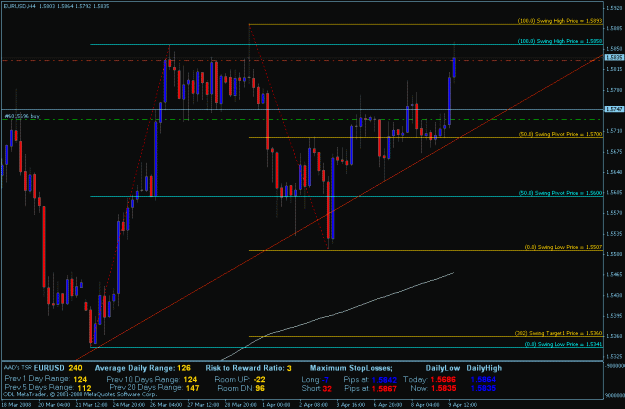The image size is (625, 409).
Task: Select Today's daily high 1.5864
Action: [483, 380]
